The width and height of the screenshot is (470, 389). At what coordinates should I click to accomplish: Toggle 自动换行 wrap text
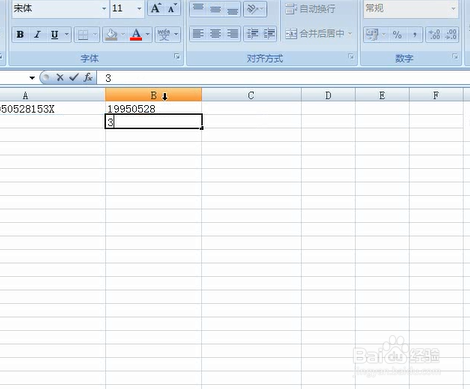click(x=310, y=9)
